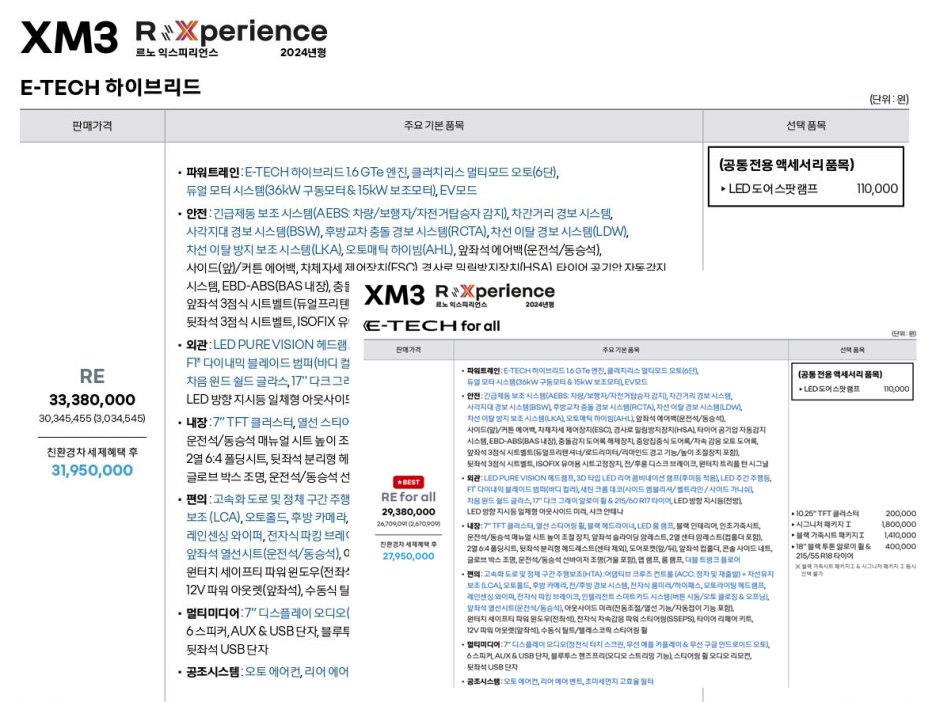The height and width of the screenshot is (702, 936).
Task: Click the large XM3 logo in back sheet
Action: [x=69, y=38]
